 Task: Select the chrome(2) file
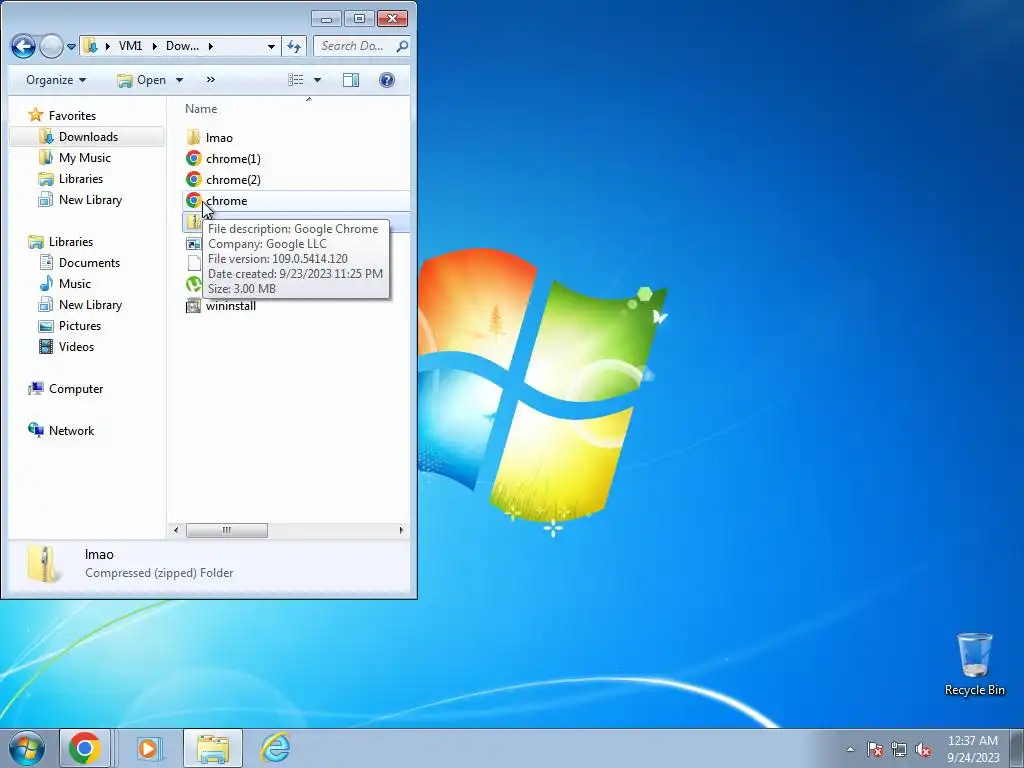(x=233, y=180)
